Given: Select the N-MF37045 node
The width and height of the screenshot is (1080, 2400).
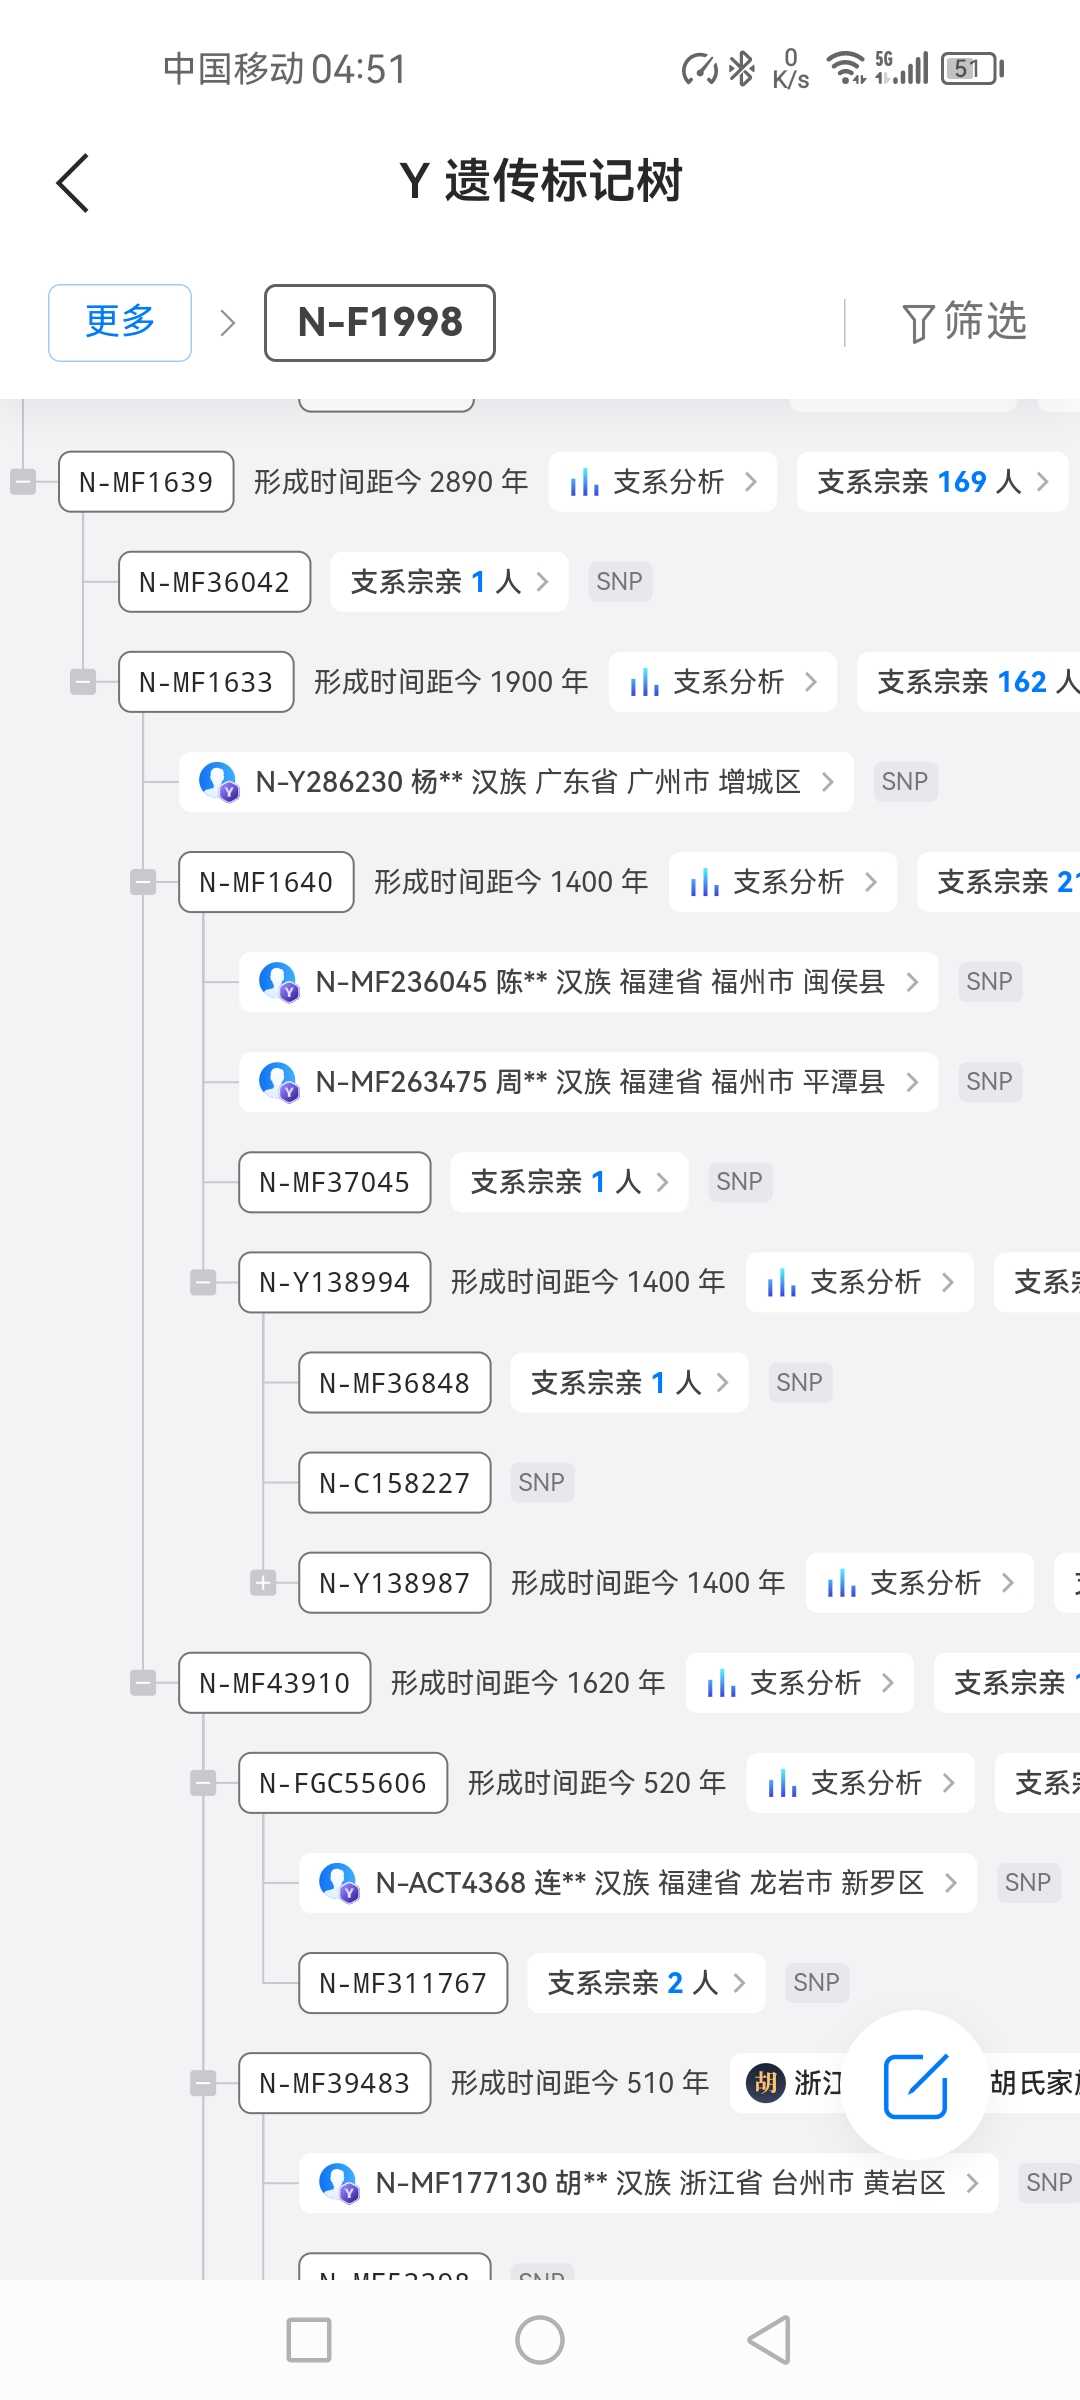Looking at the screenshot, I should 334,1182.
